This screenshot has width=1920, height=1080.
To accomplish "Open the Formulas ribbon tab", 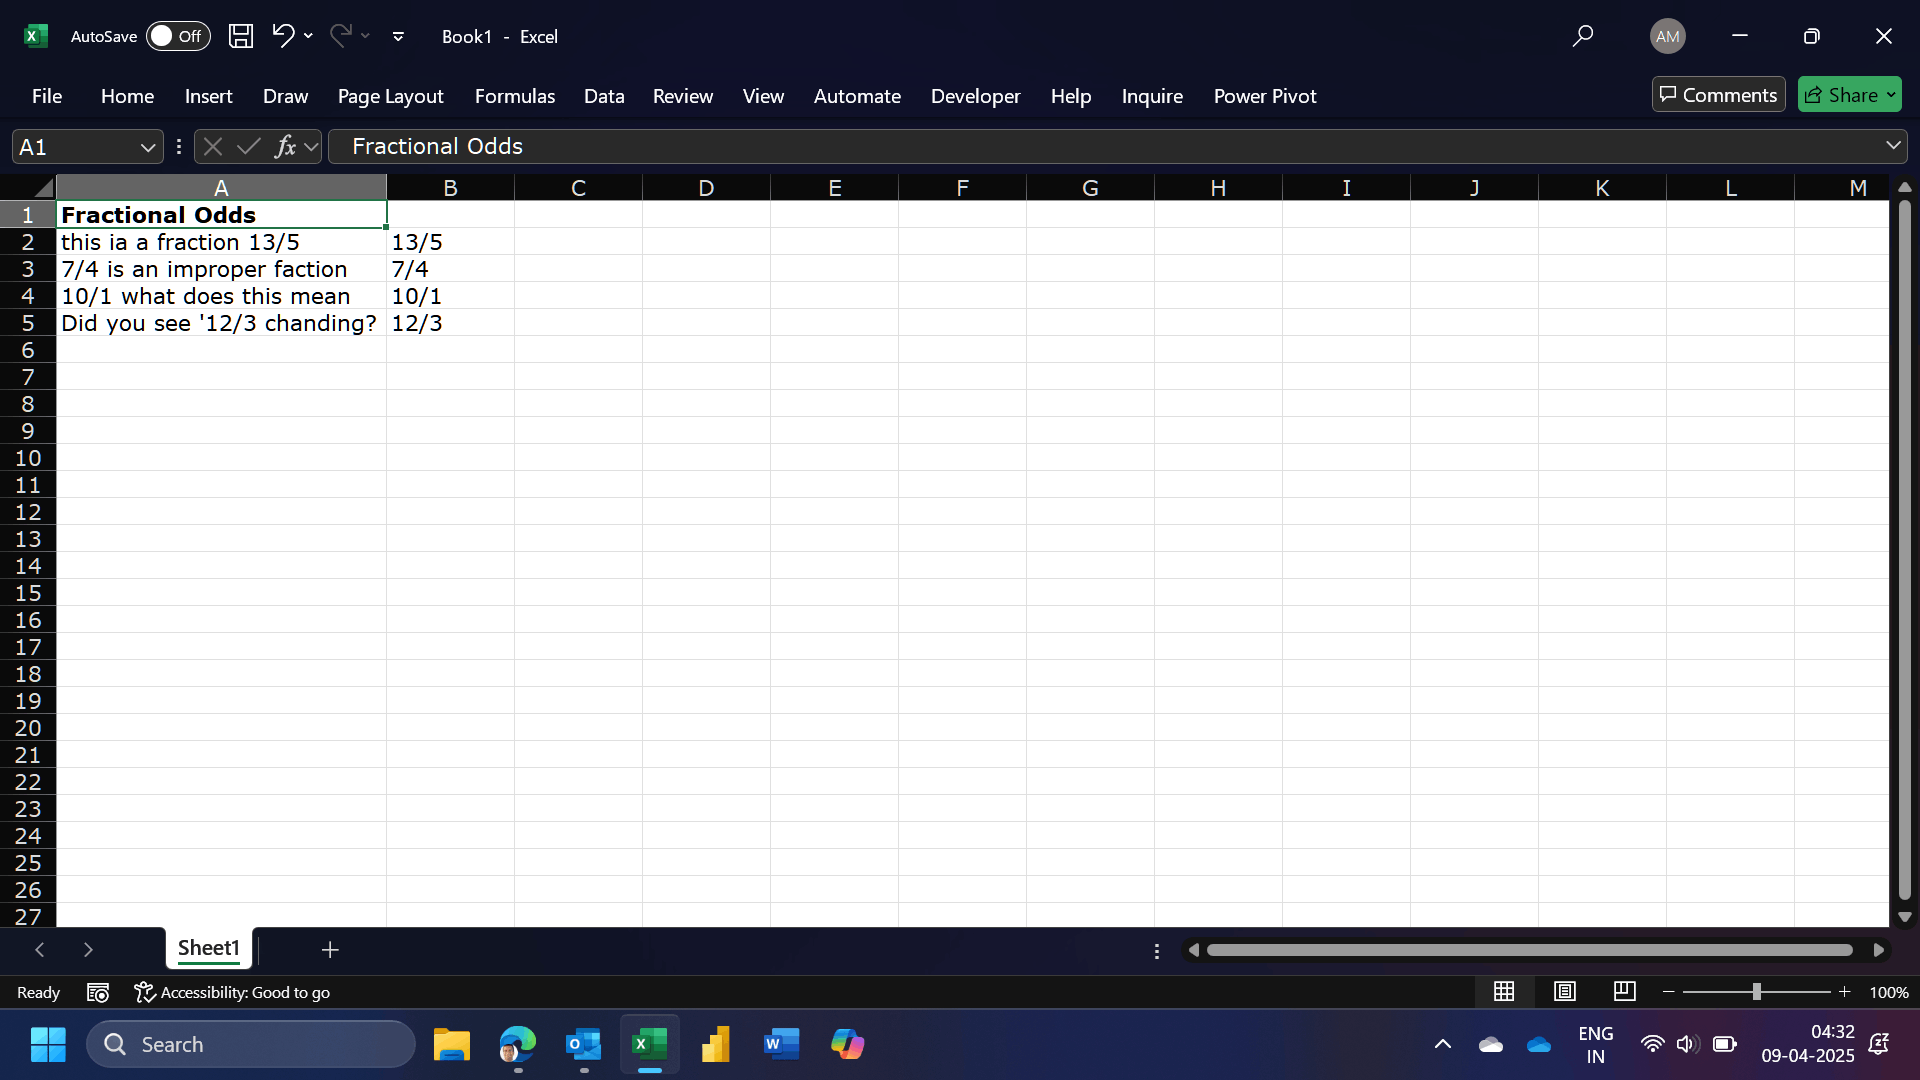I will pyautogui.click(x=514, y=96).
